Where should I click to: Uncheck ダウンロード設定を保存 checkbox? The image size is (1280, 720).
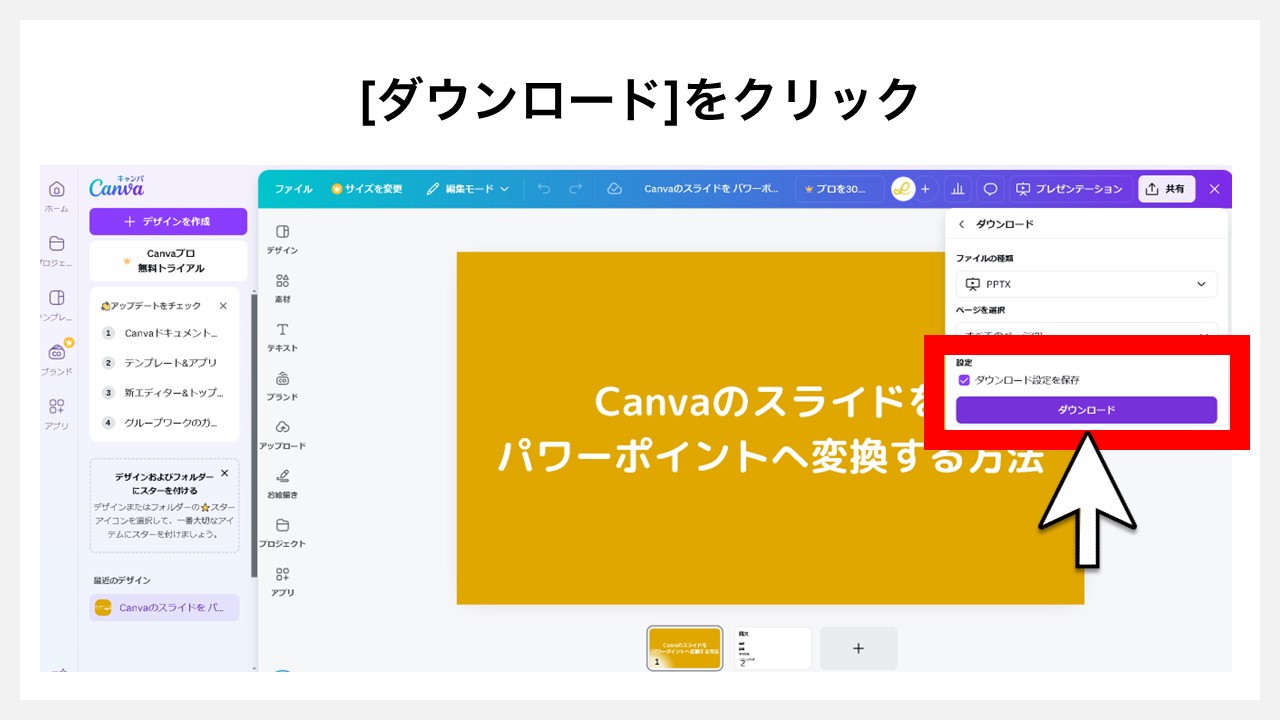pyautogui.click(x=964, y=380)
